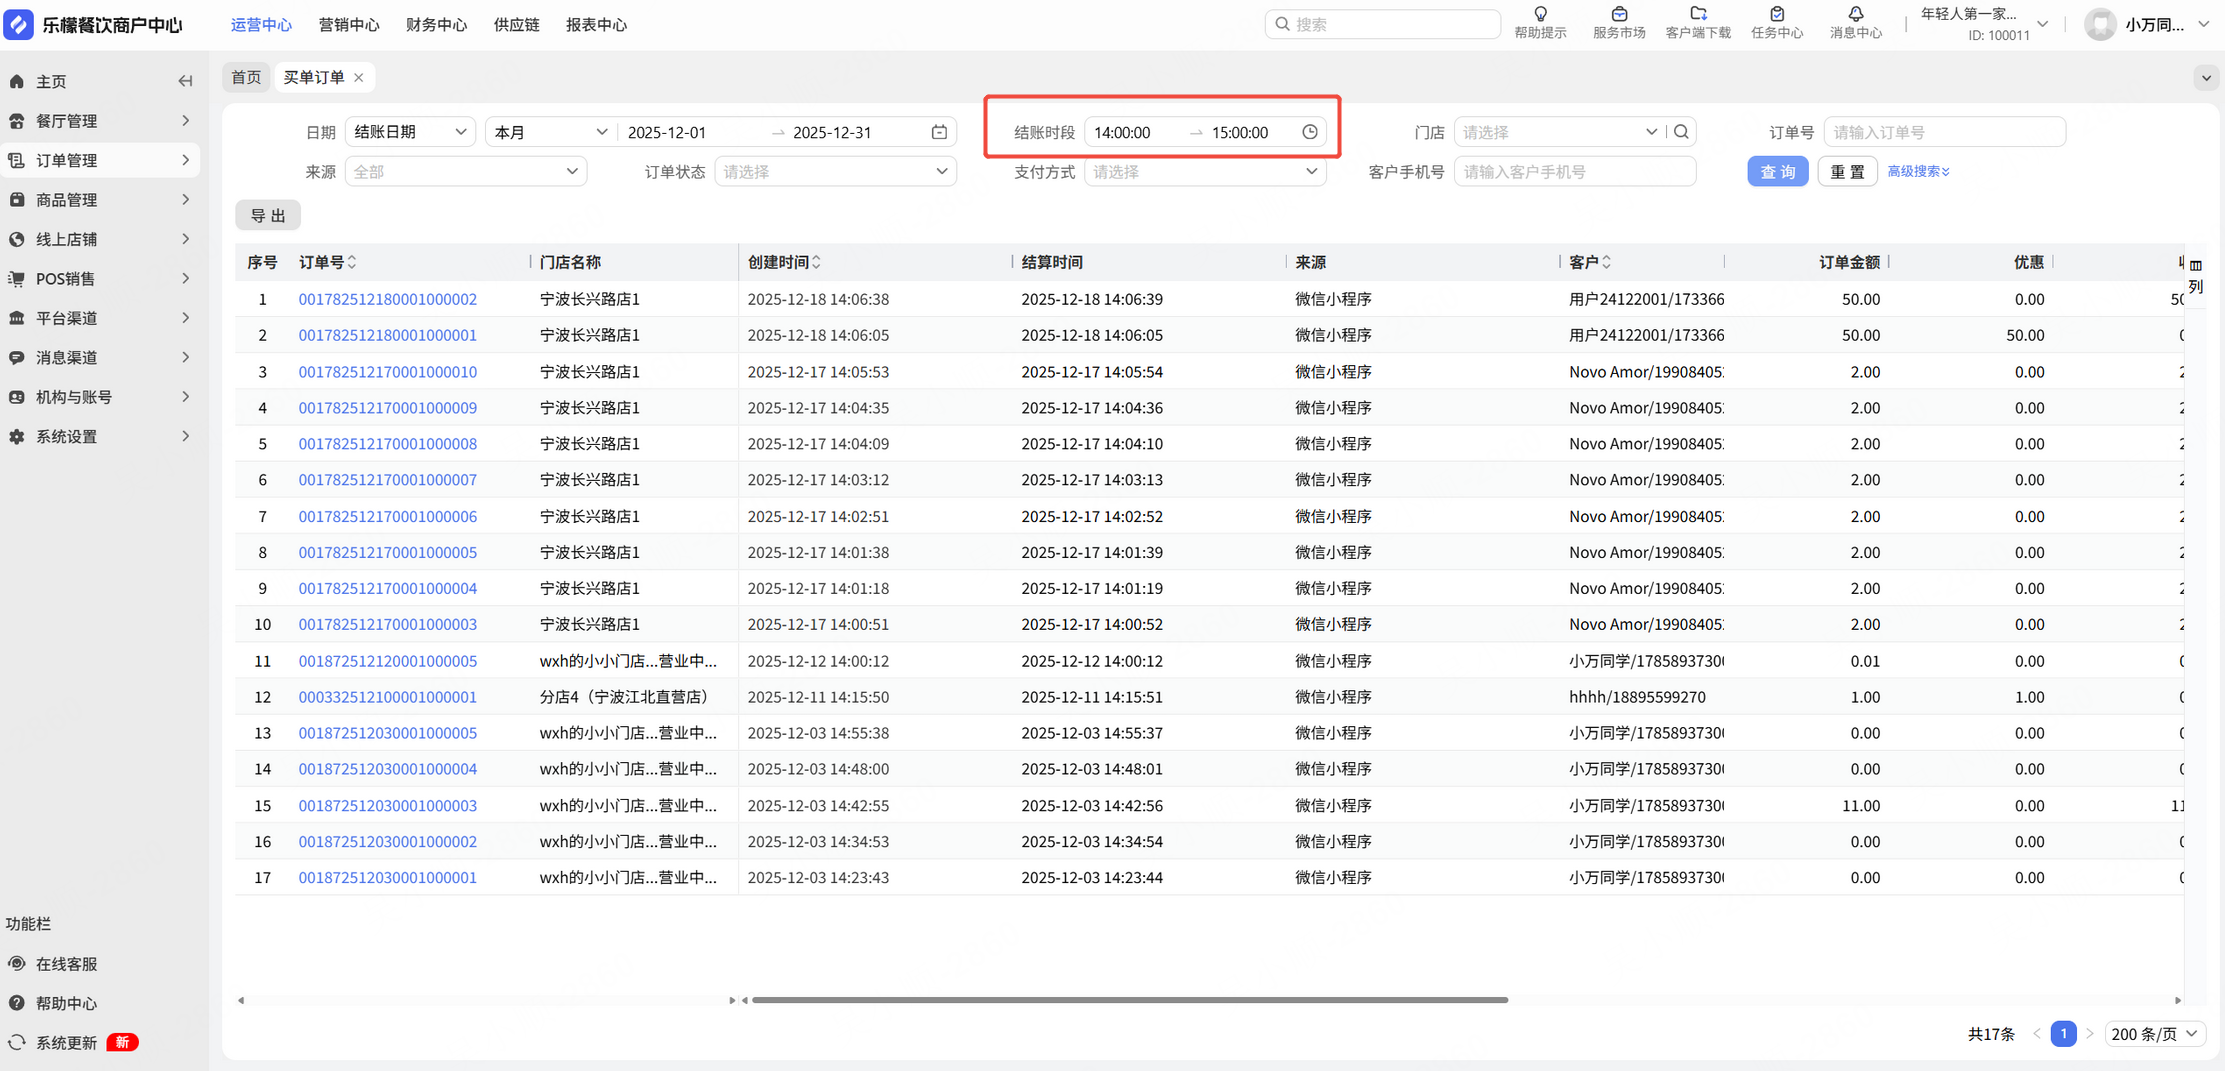Click the horizontal table scrollbar

click(x=1129, y=999)
